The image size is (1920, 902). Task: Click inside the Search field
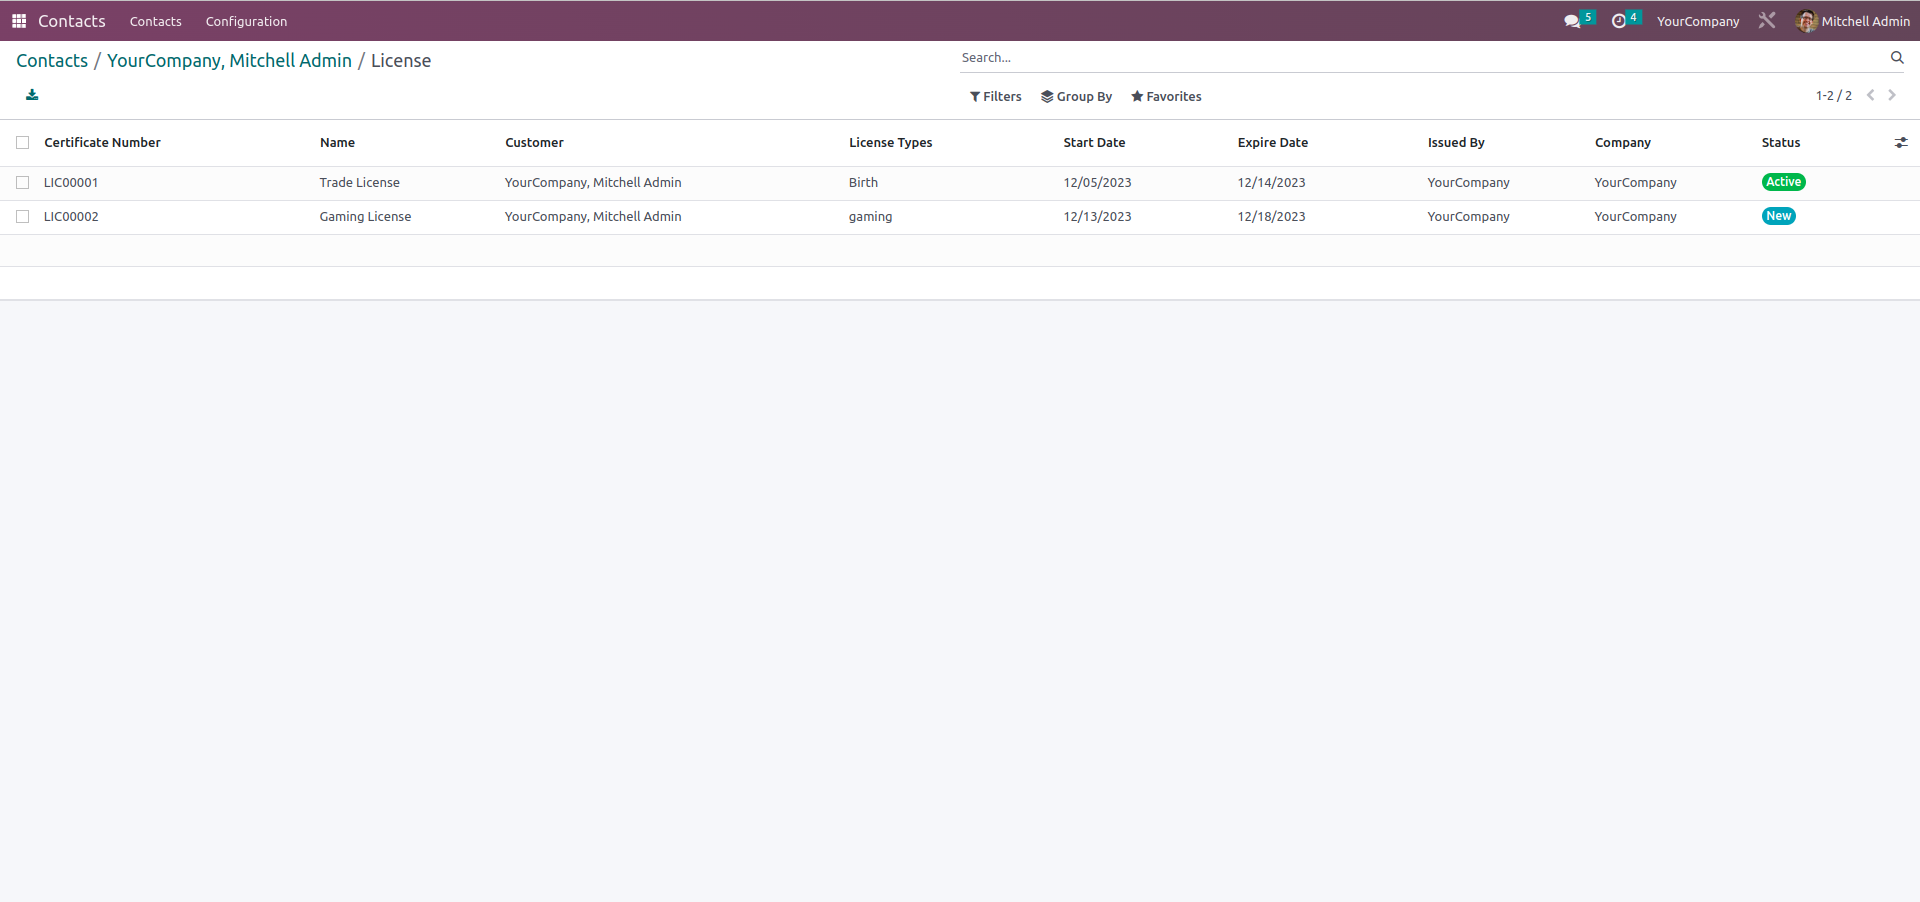pyautogui.click(x=1420, y=58)
